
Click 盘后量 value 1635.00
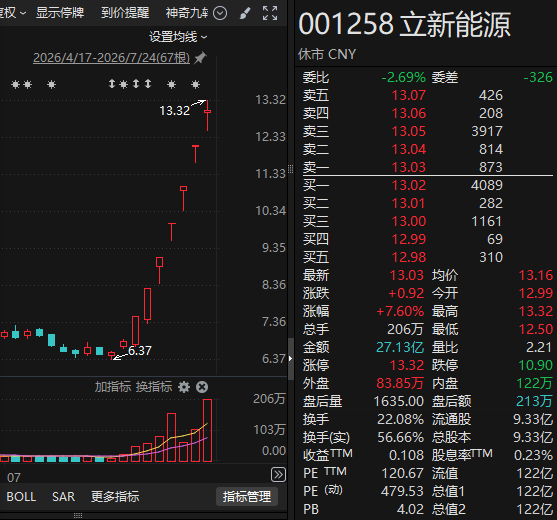(x=399, y=401)
